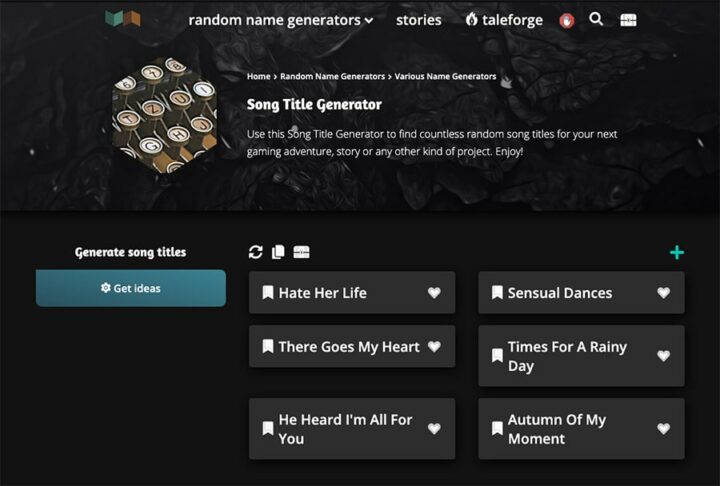Toggle heart on Times For A Rainy Day
This screenshot has height=486, width=720.
(664, 356)
